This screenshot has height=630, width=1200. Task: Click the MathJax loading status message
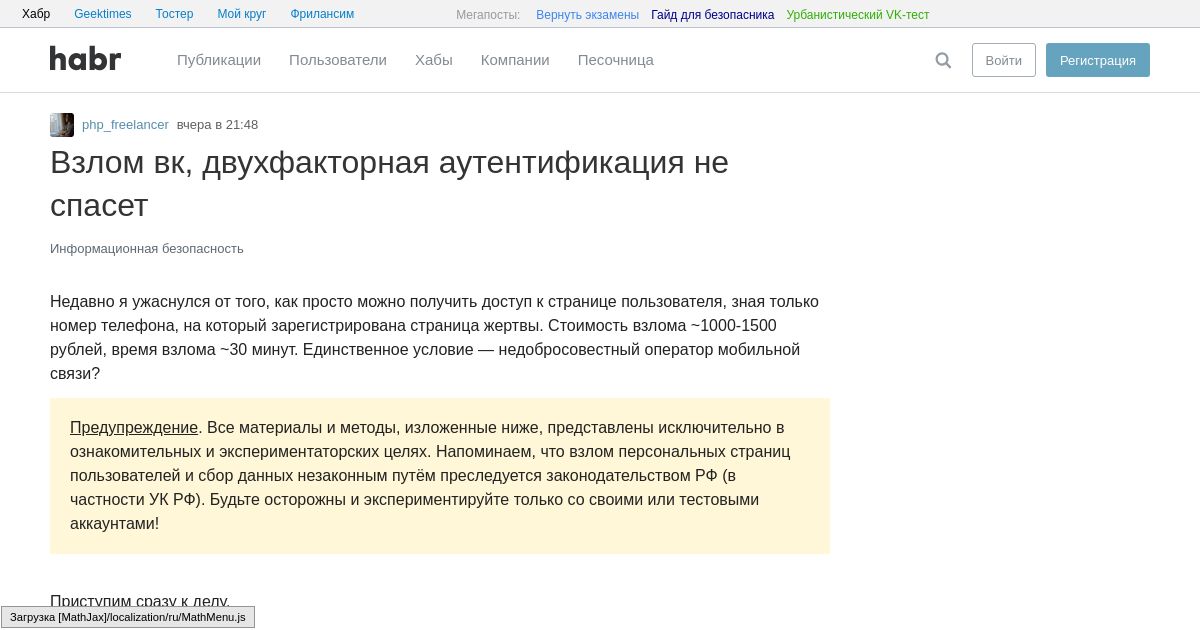coord(128,617)
